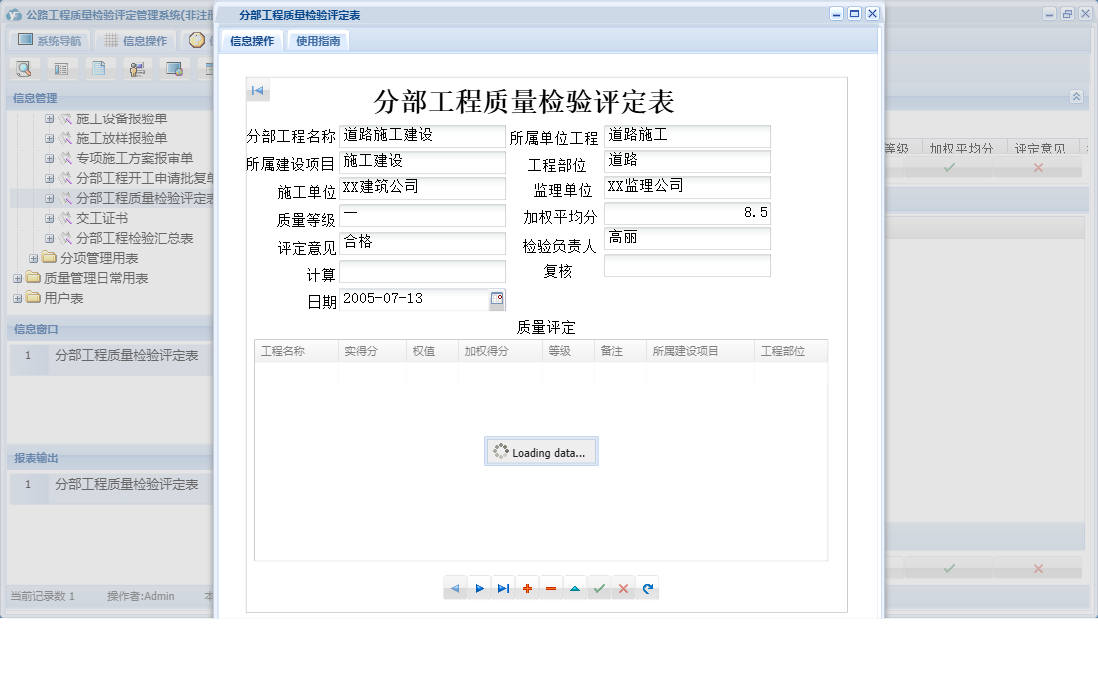
Task: Click inside the 质量等级 input field
Action: 420,216
